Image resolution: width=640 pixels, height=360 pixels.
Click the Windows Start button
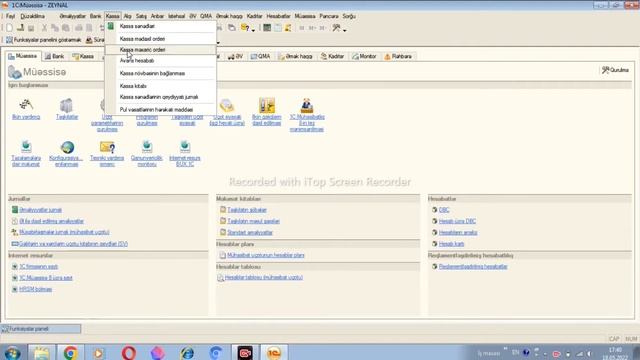(x=12, y=353)
